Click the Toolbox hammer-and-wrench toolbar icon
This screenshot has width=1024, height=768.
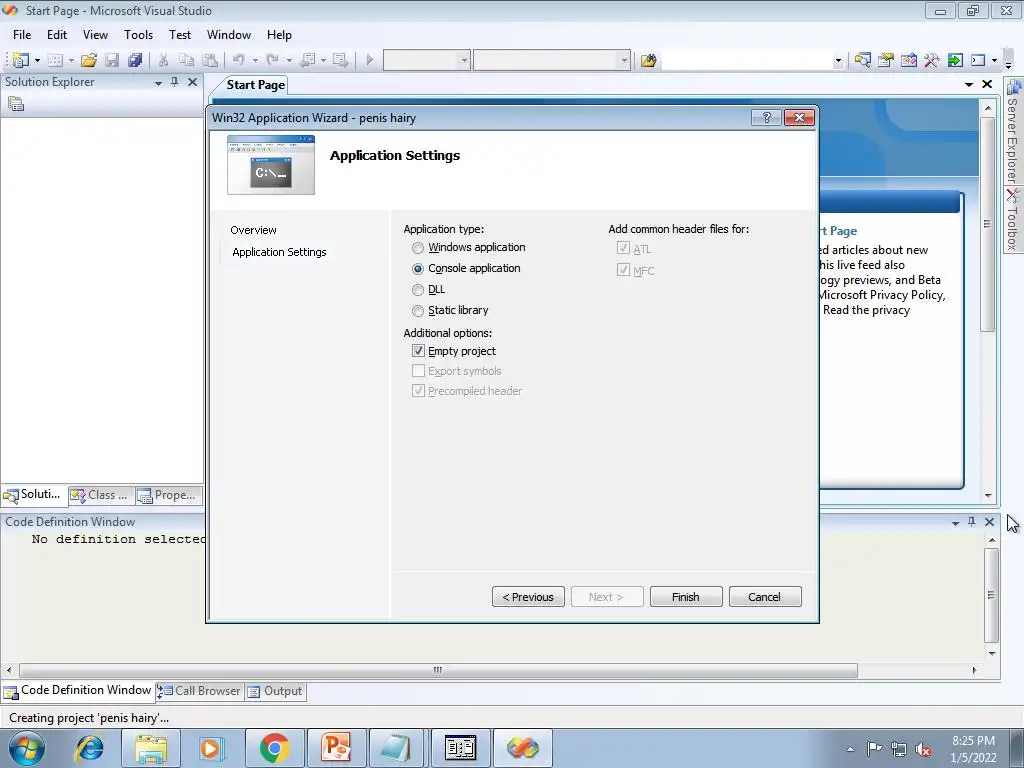(931, 60)
